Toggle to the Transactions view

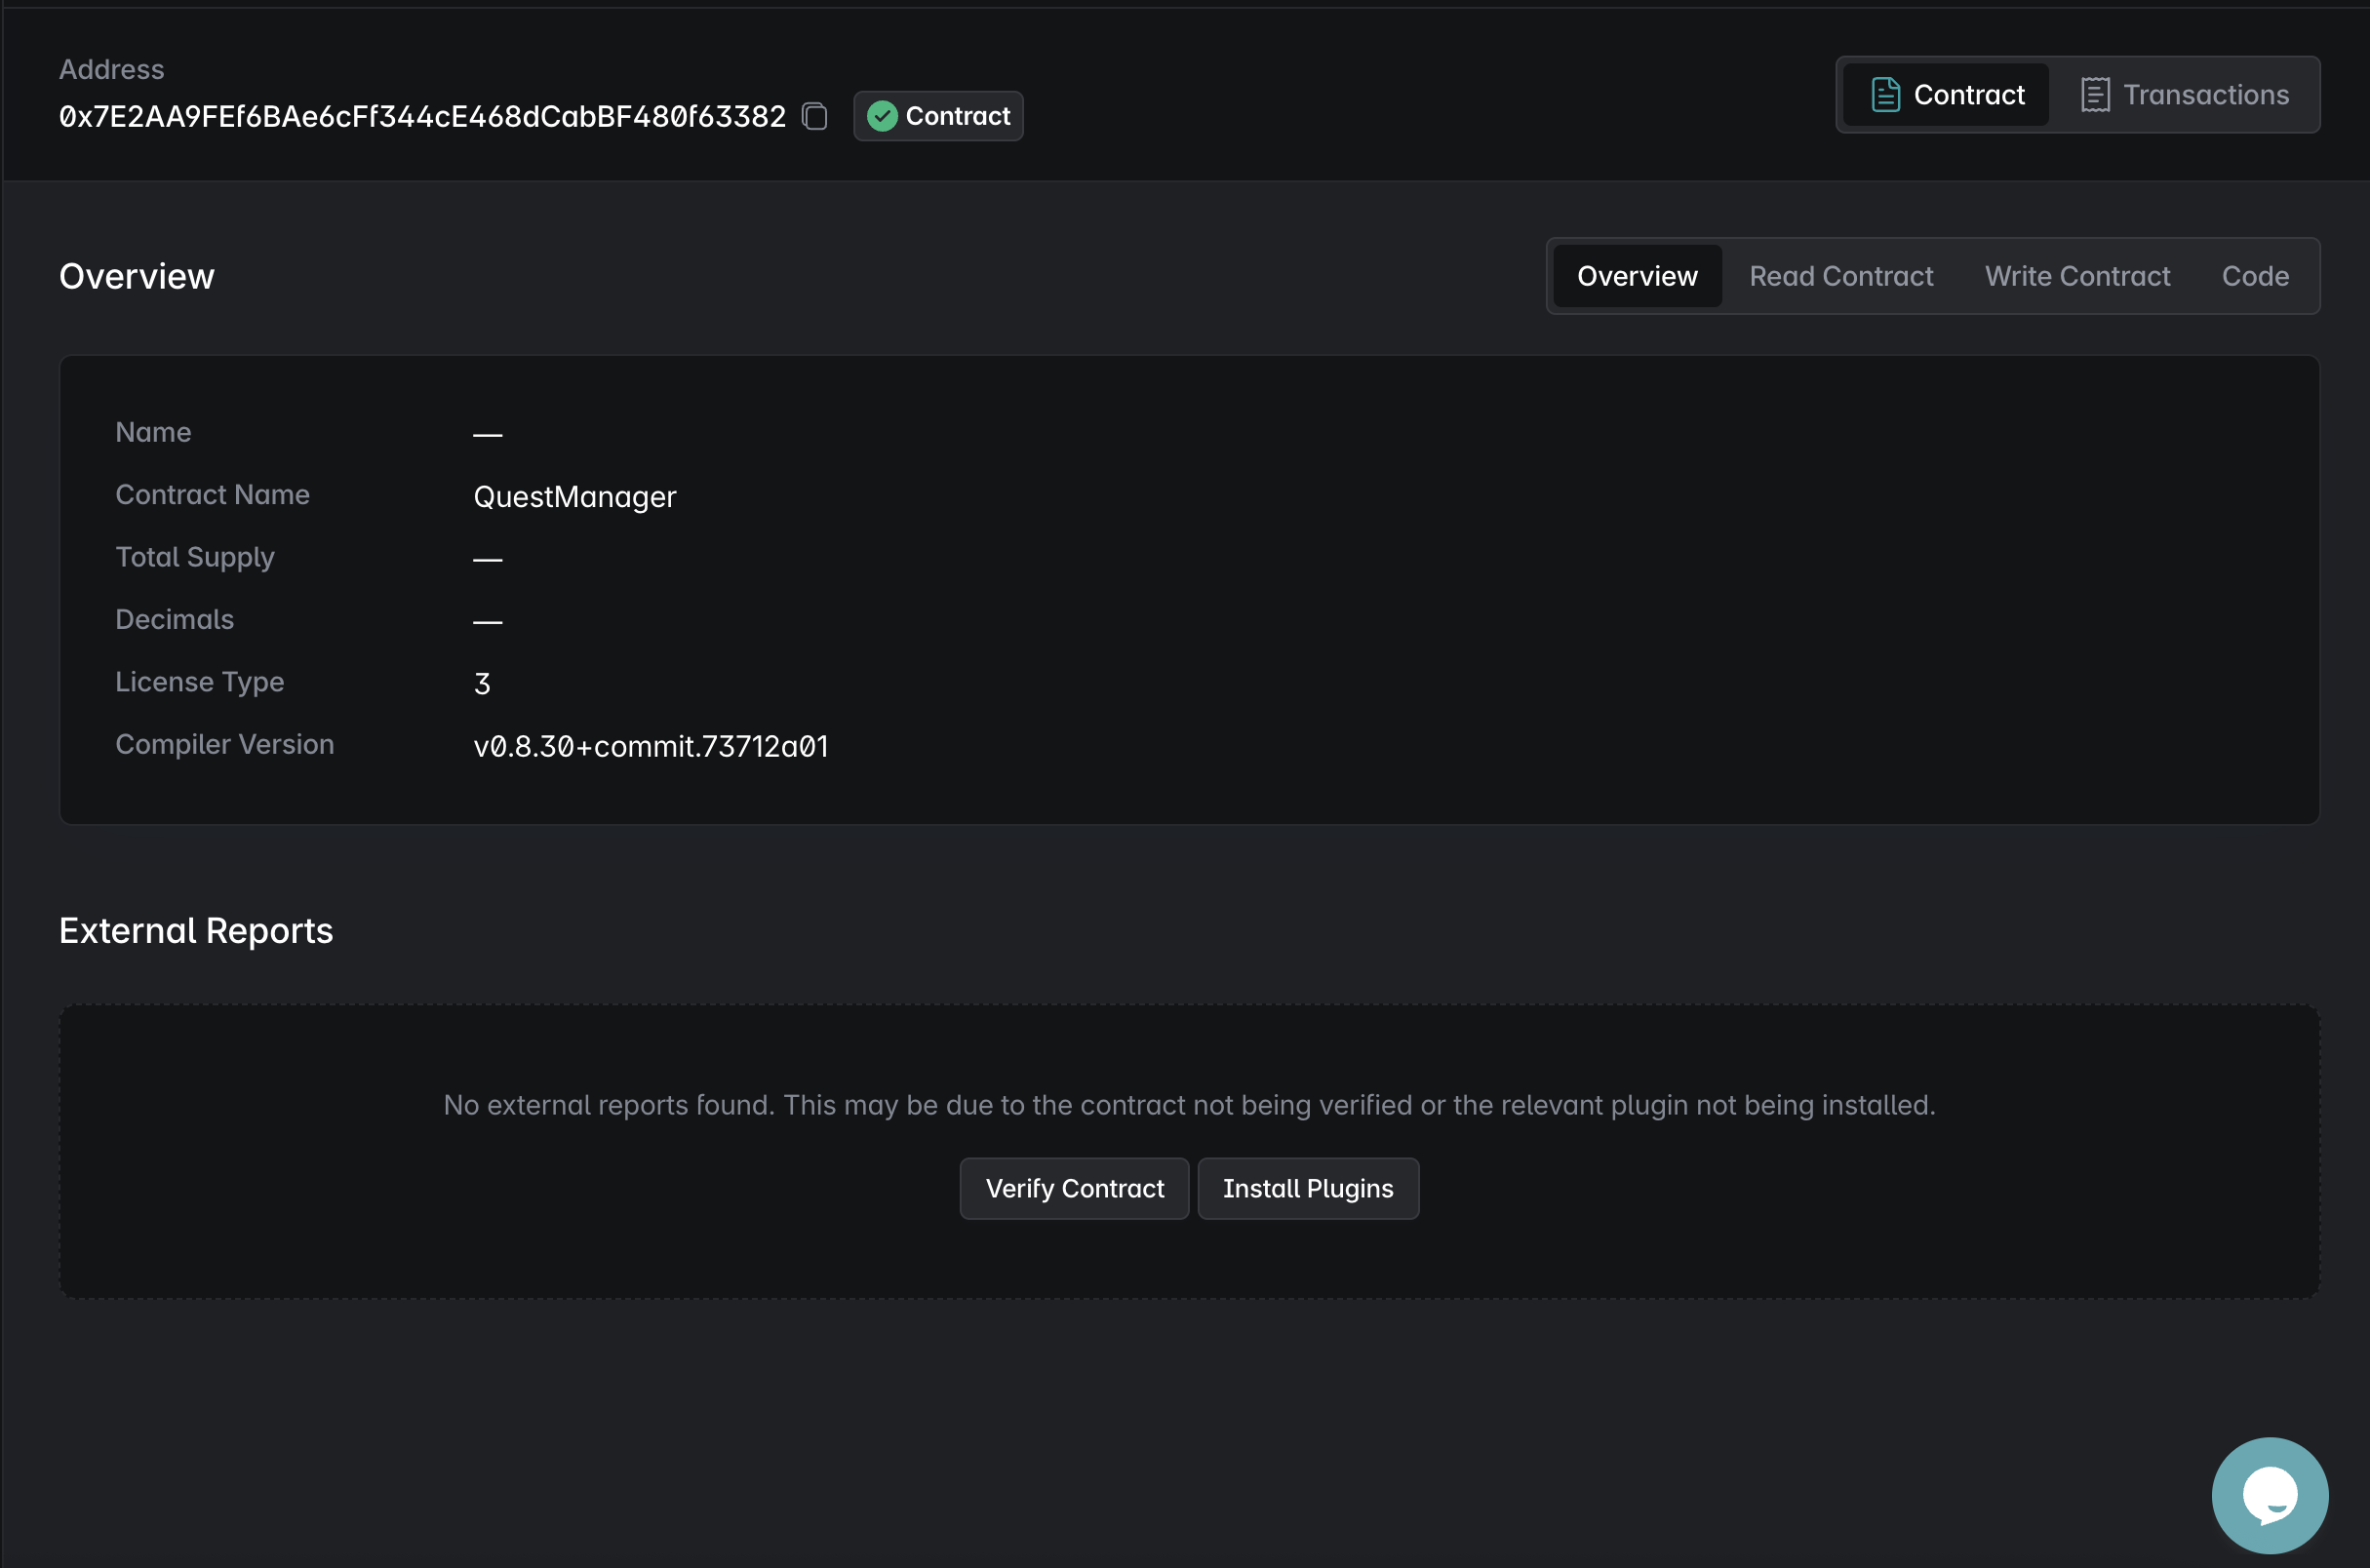[2188, 93]
